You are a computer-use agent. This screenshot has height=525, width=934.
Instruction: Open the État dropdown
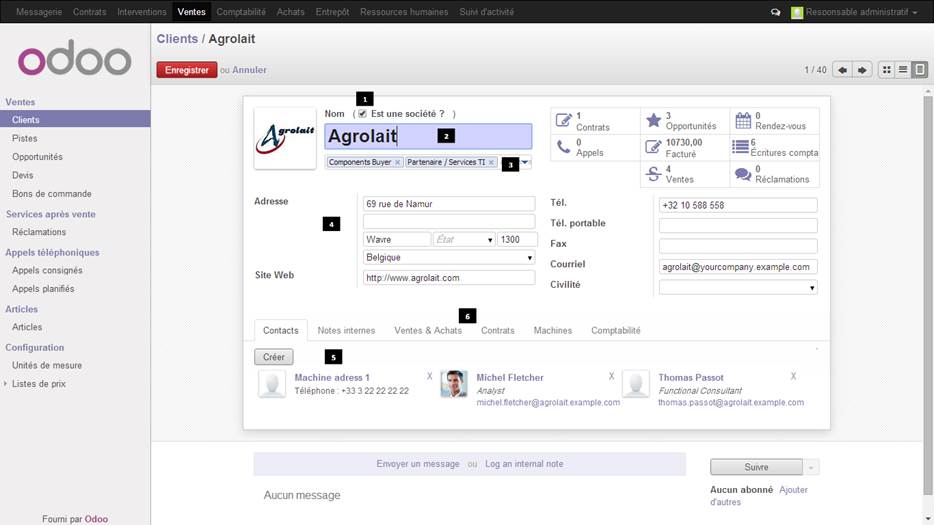[x=464, y=240]
